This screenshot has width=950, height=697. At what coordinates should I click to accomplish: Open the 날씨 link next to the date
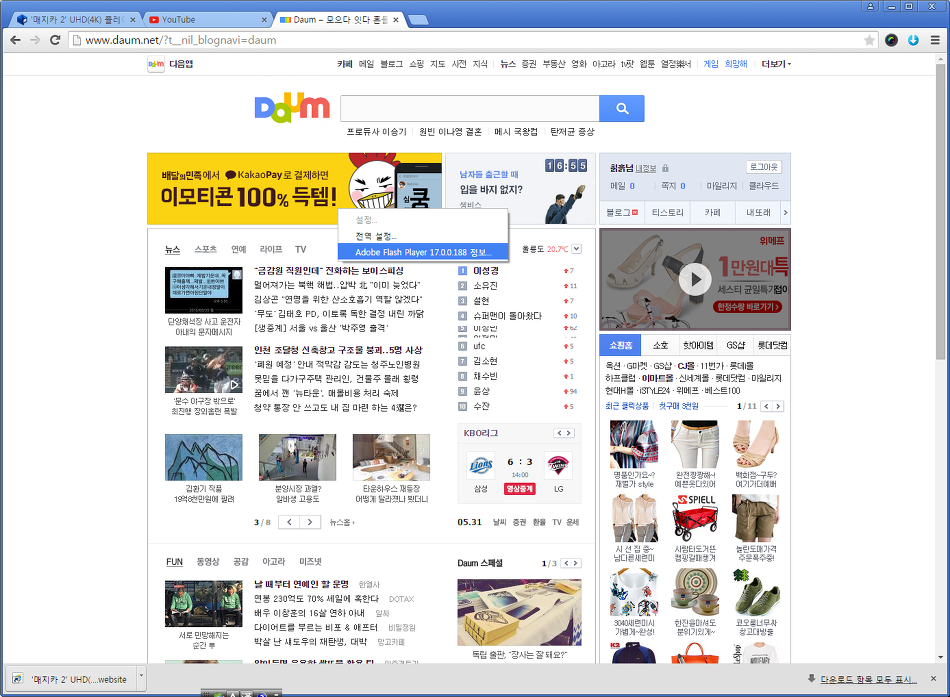tap(499, 522)
